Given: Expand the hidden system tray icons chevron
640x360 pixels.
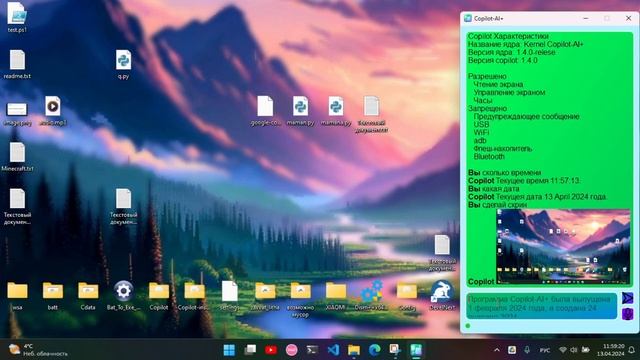Looking at the screenshot, I should (x=497, y=350).
